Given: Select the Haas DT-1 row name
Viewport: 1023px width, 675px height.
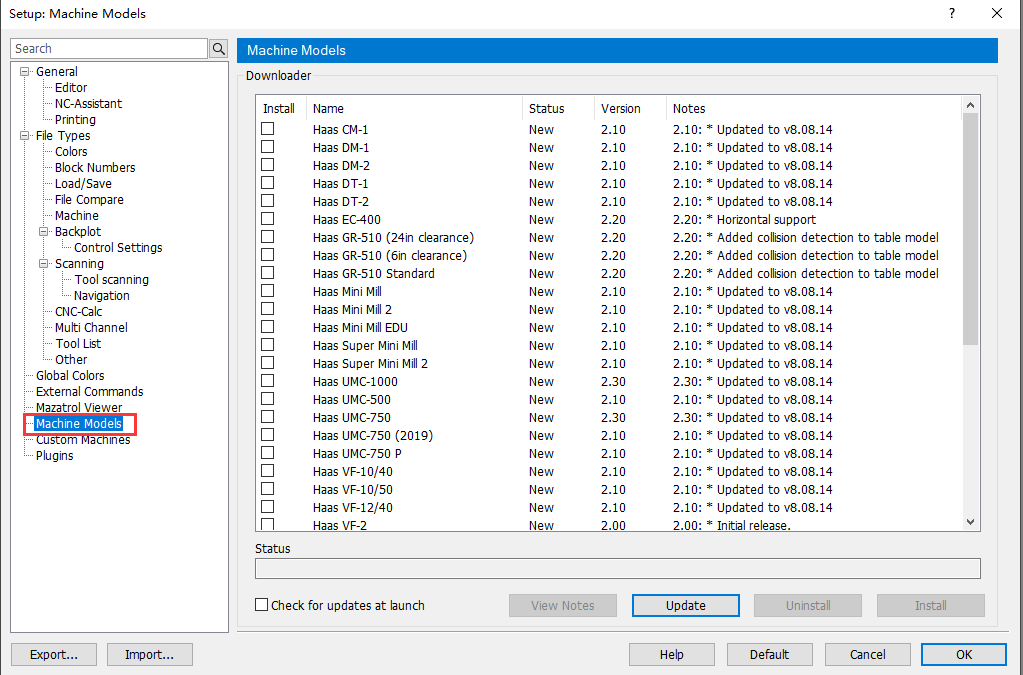Looking at the screenshot, I should click(341, 183).
